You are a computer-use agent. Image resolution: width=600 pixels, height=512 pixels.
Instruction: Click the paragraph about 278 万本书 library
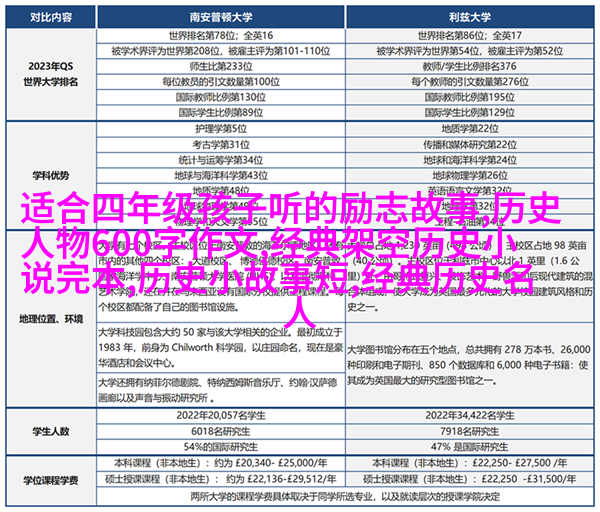(470, 365)
